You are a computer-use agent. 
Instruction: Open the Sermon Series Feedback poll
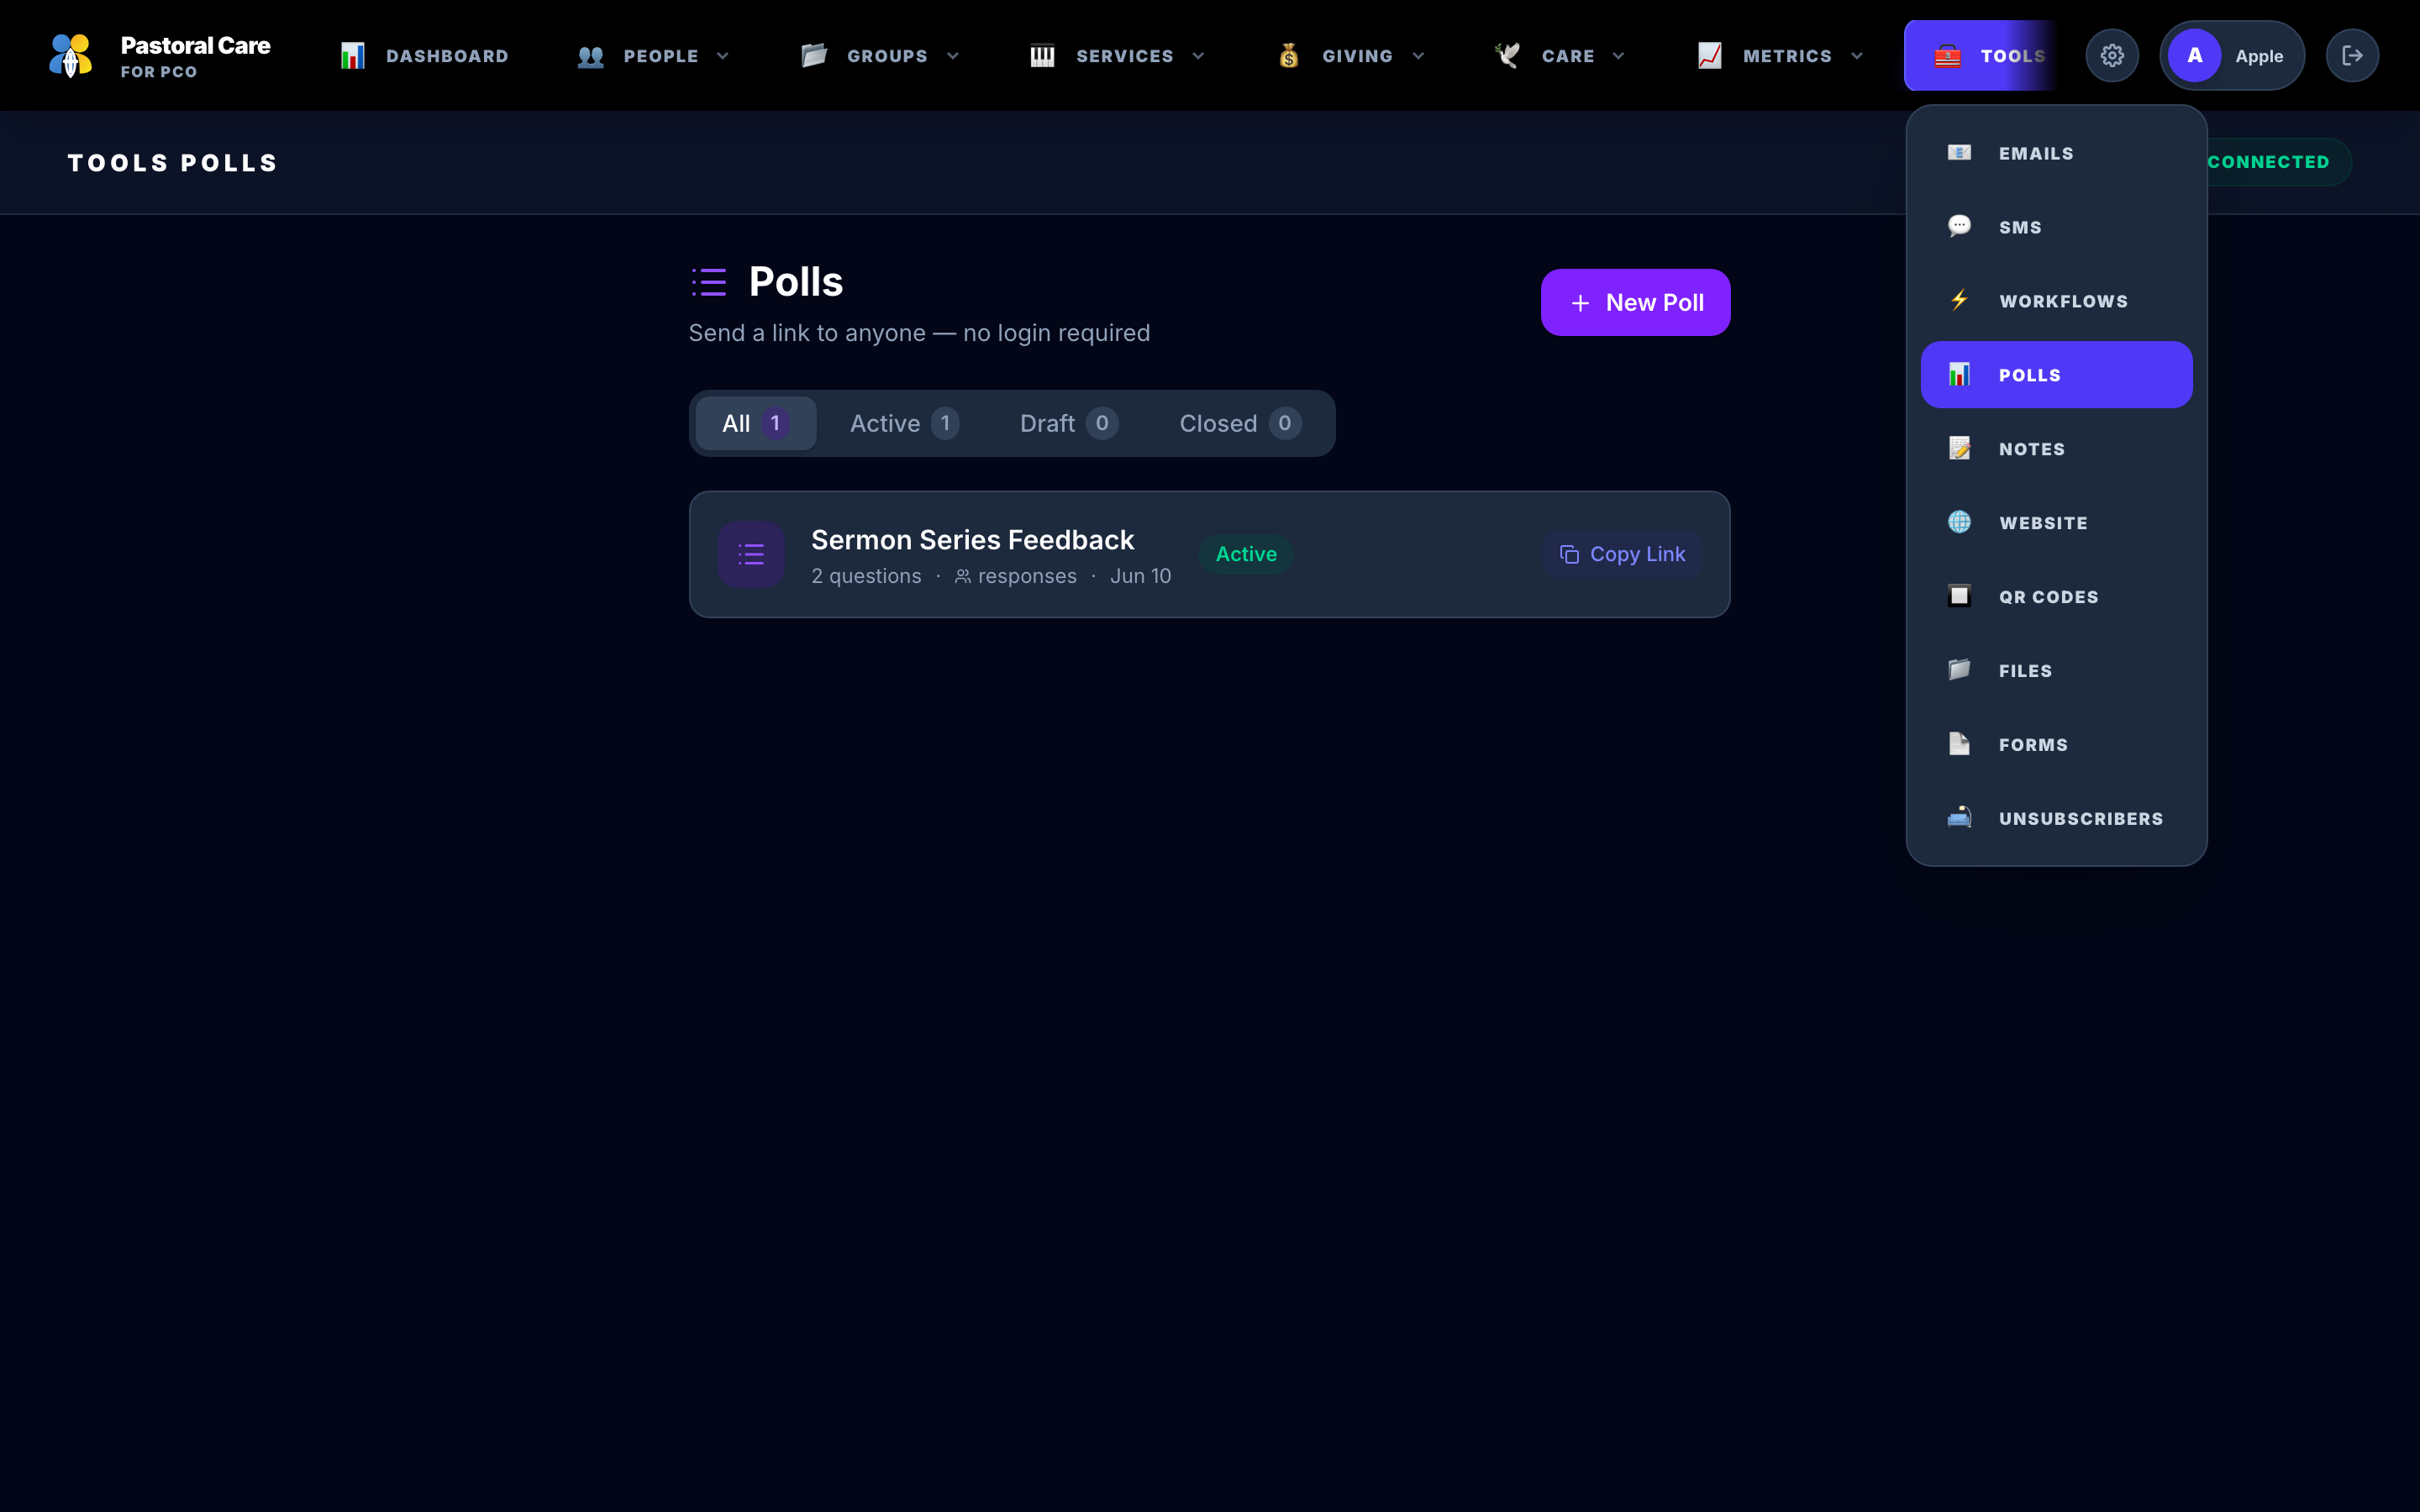click(972, 540)
